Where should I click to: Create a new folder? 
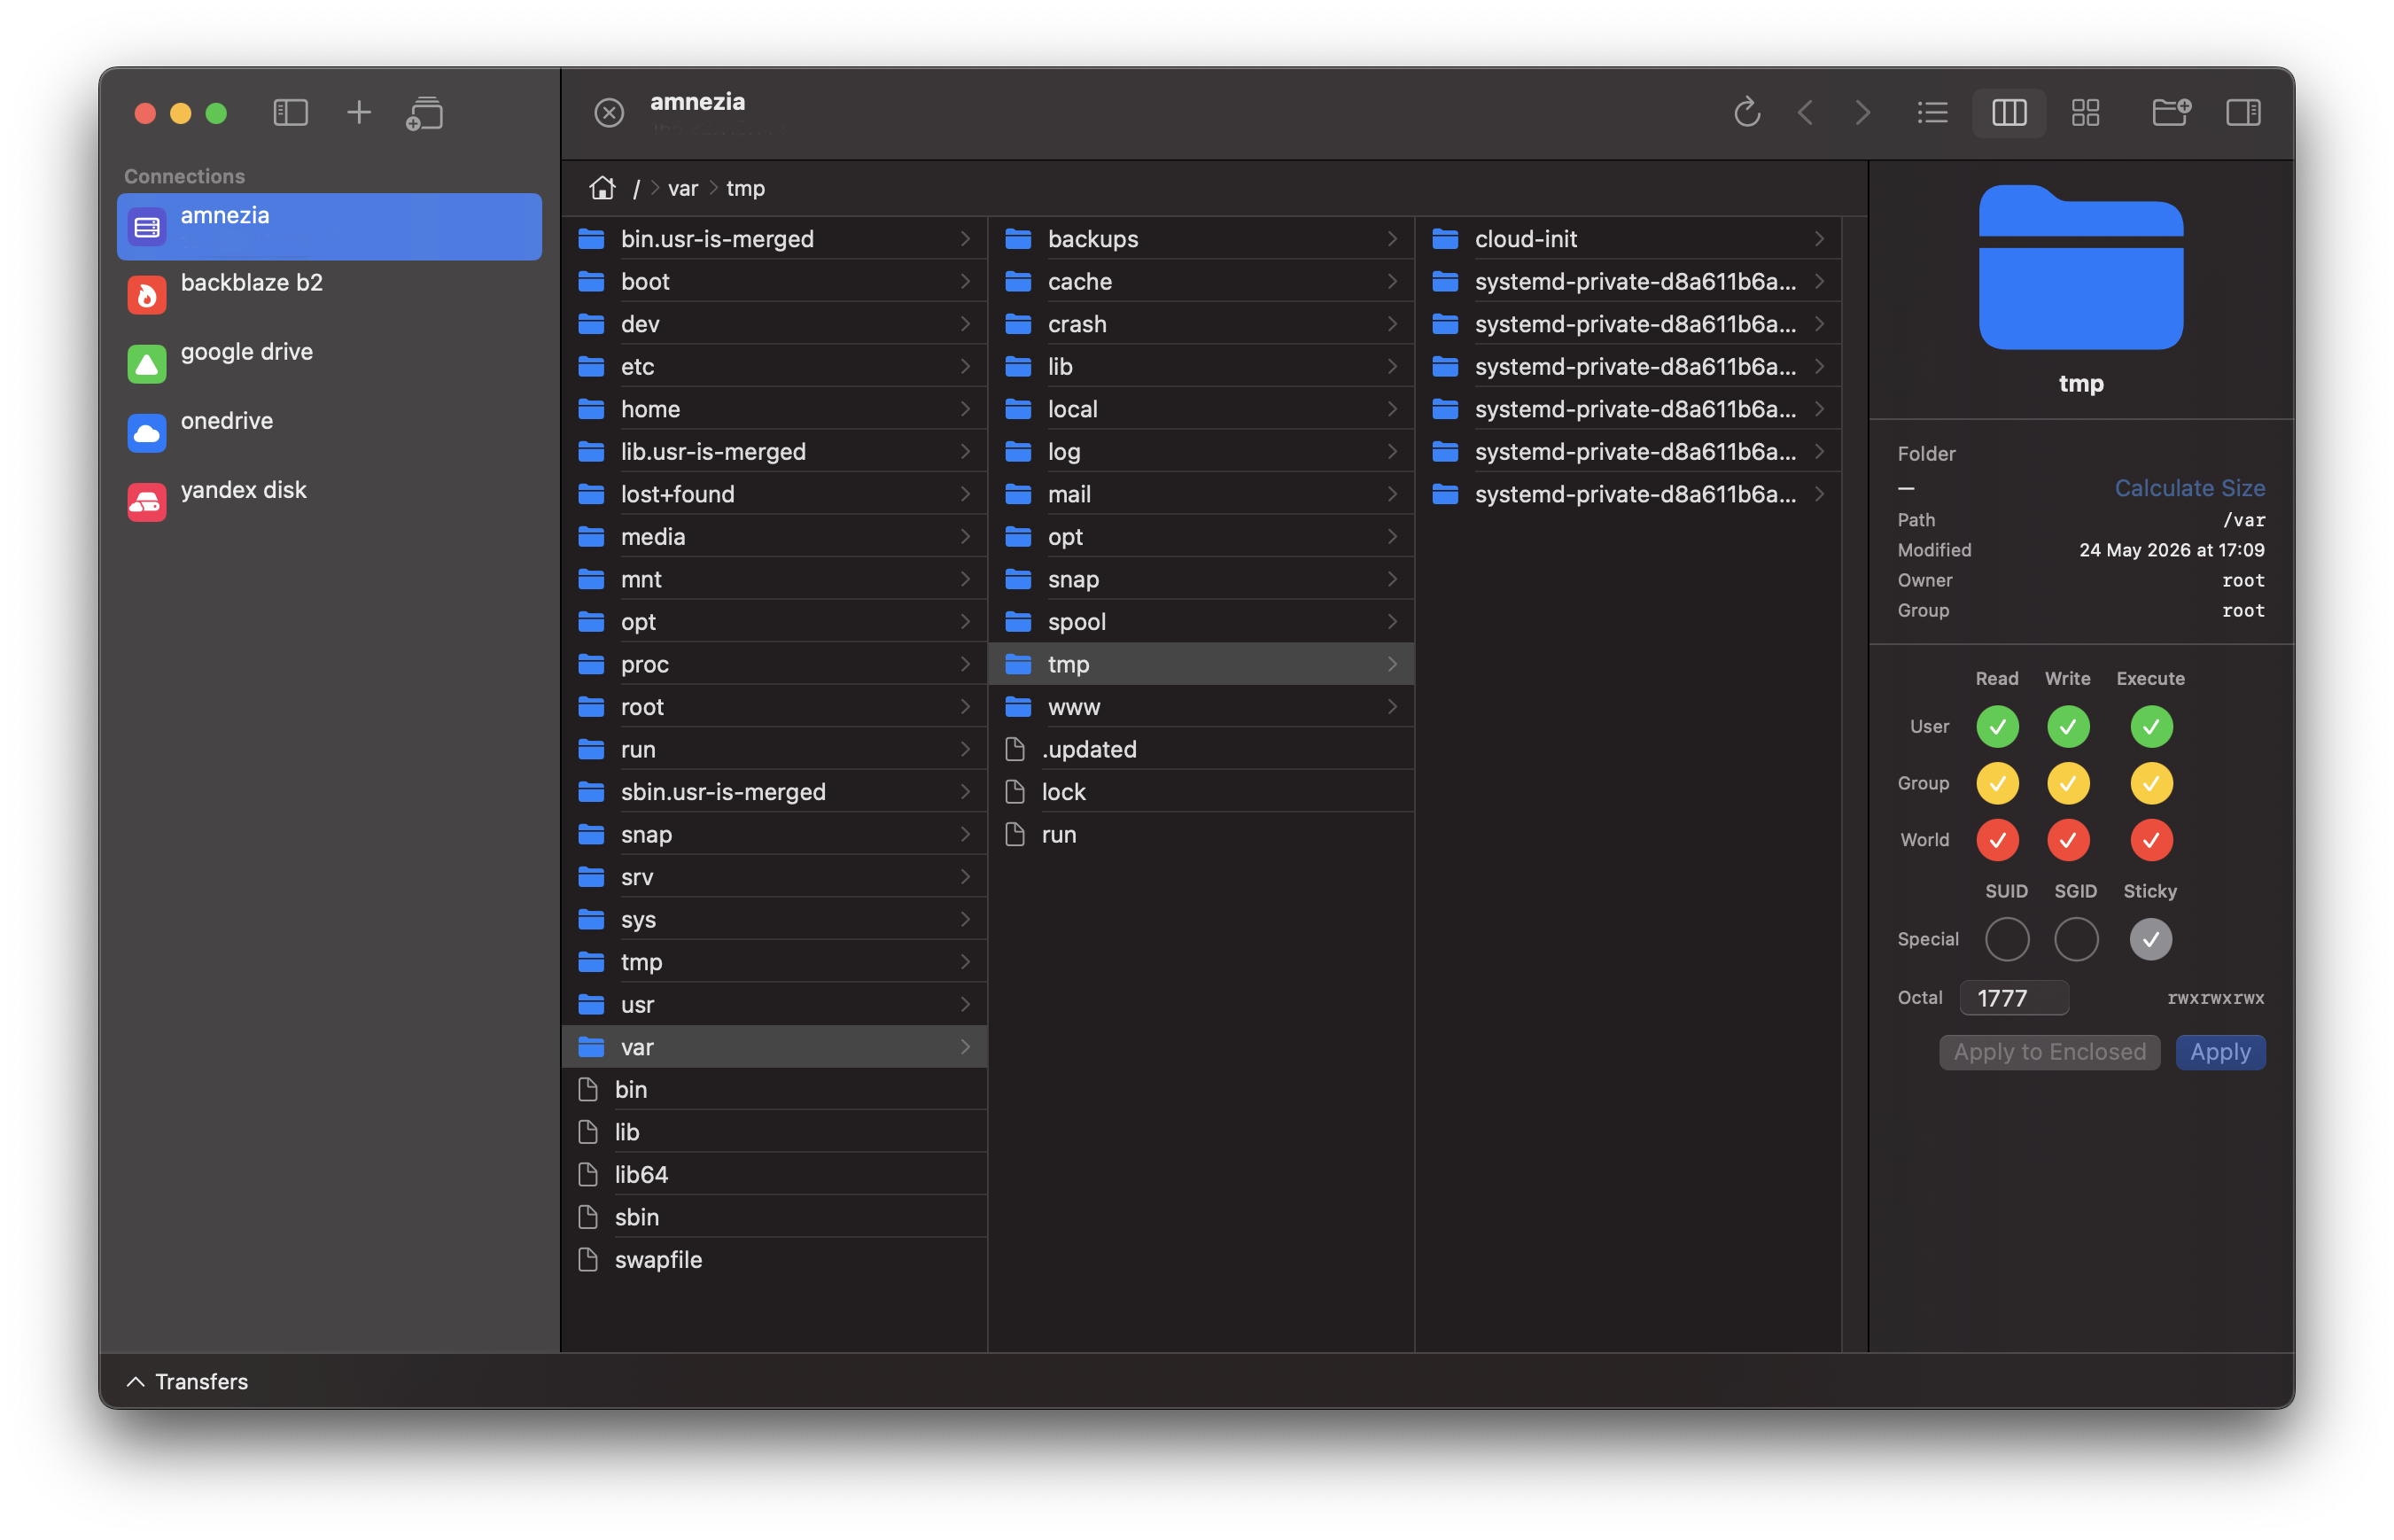click(x=2171, y=112)
